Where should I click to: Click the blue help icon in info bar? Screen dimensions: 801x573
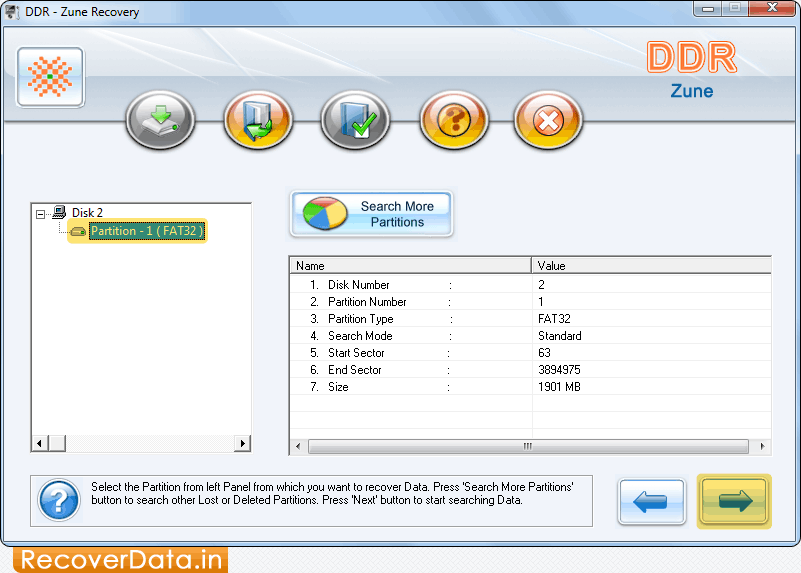pos(59,497)
